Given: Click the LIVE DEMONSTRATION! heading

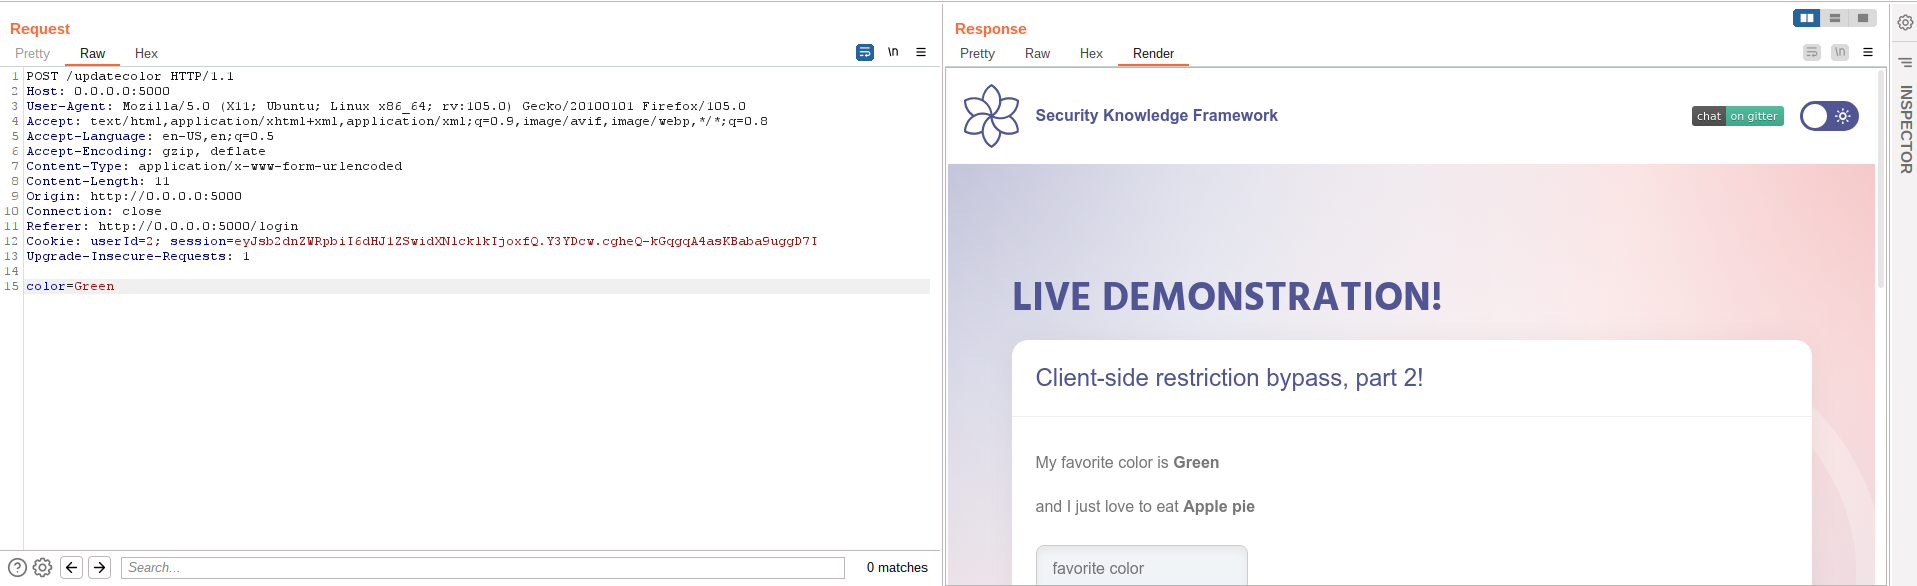Looking at the screenshot, I should click(x=1227, y=296).
